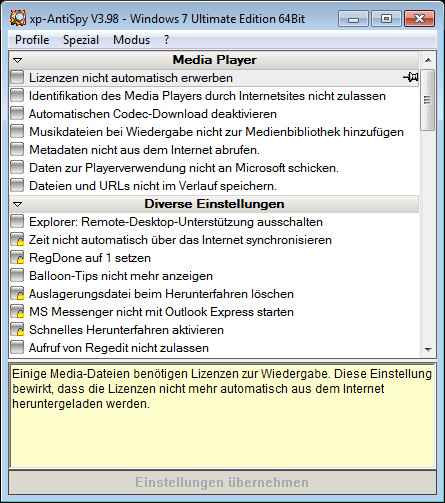This screenshot has height=503, width=445.
Task: Check 'Metadaten nicht aus dem Internet abrufen'
Action: (x=17, y=149)
